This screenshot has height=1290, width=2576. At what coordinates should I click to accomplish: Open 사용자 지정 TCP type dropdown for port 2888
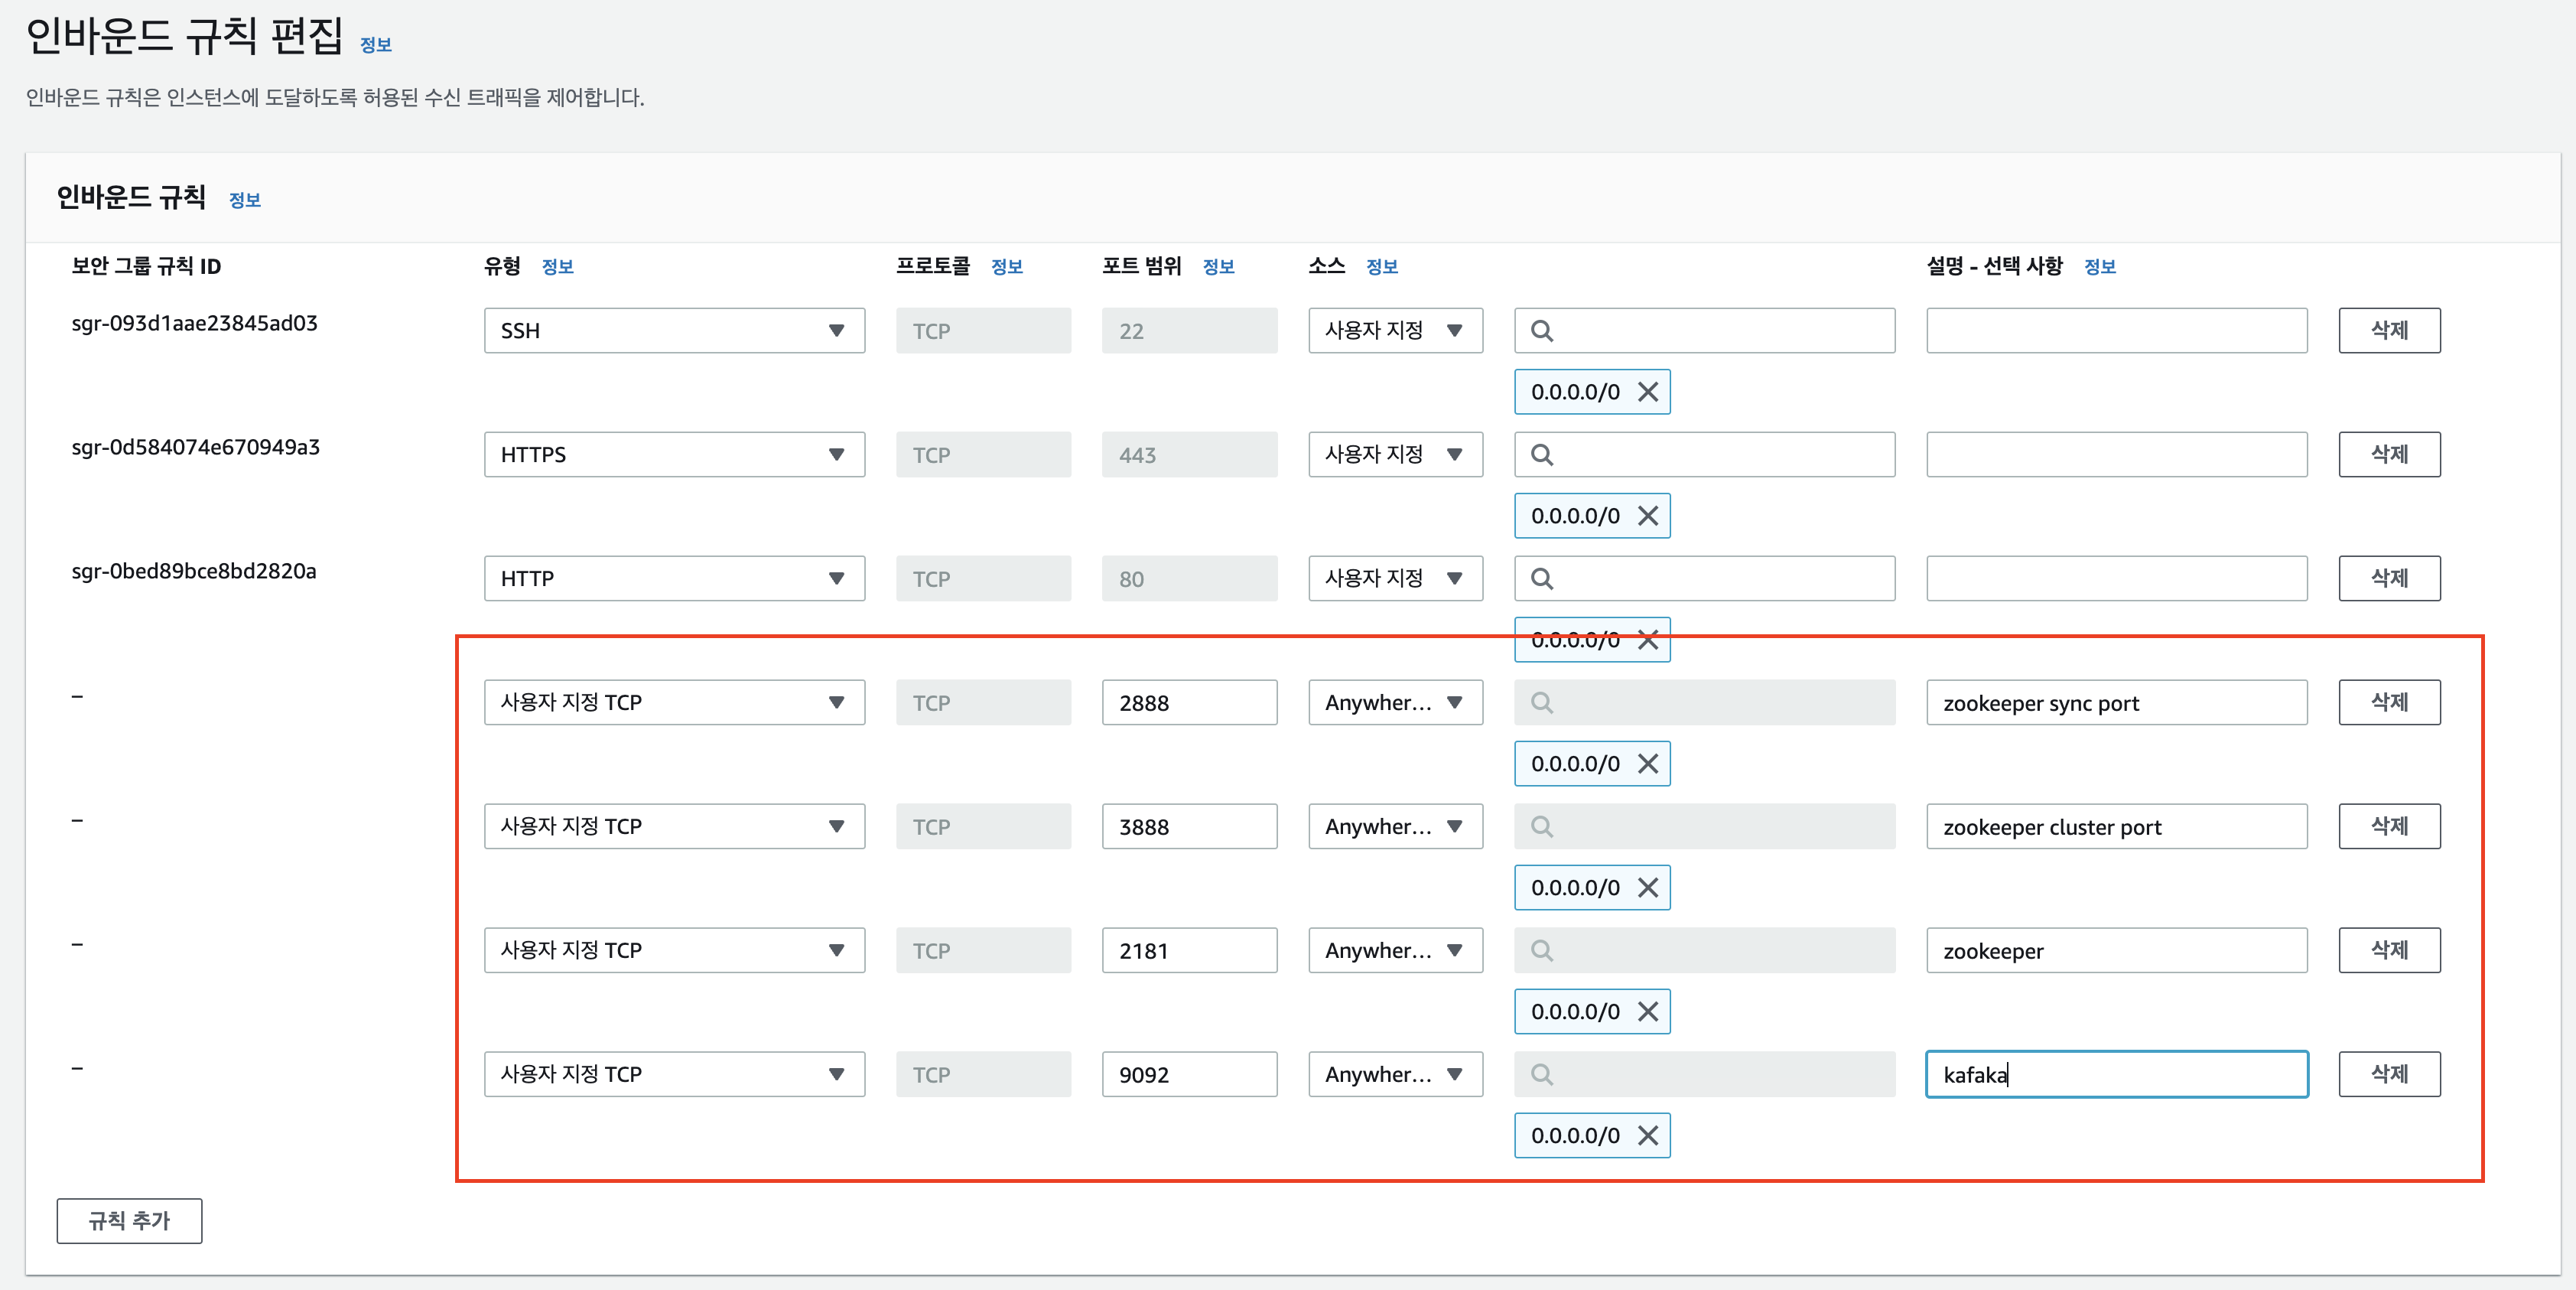coord(674,703)
